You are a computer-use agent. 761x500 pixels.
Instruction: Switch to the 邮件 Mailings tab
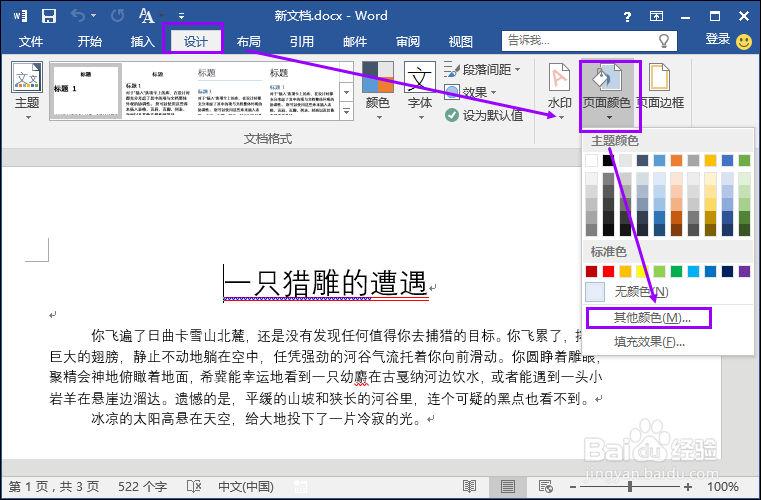tap(355, 42)
